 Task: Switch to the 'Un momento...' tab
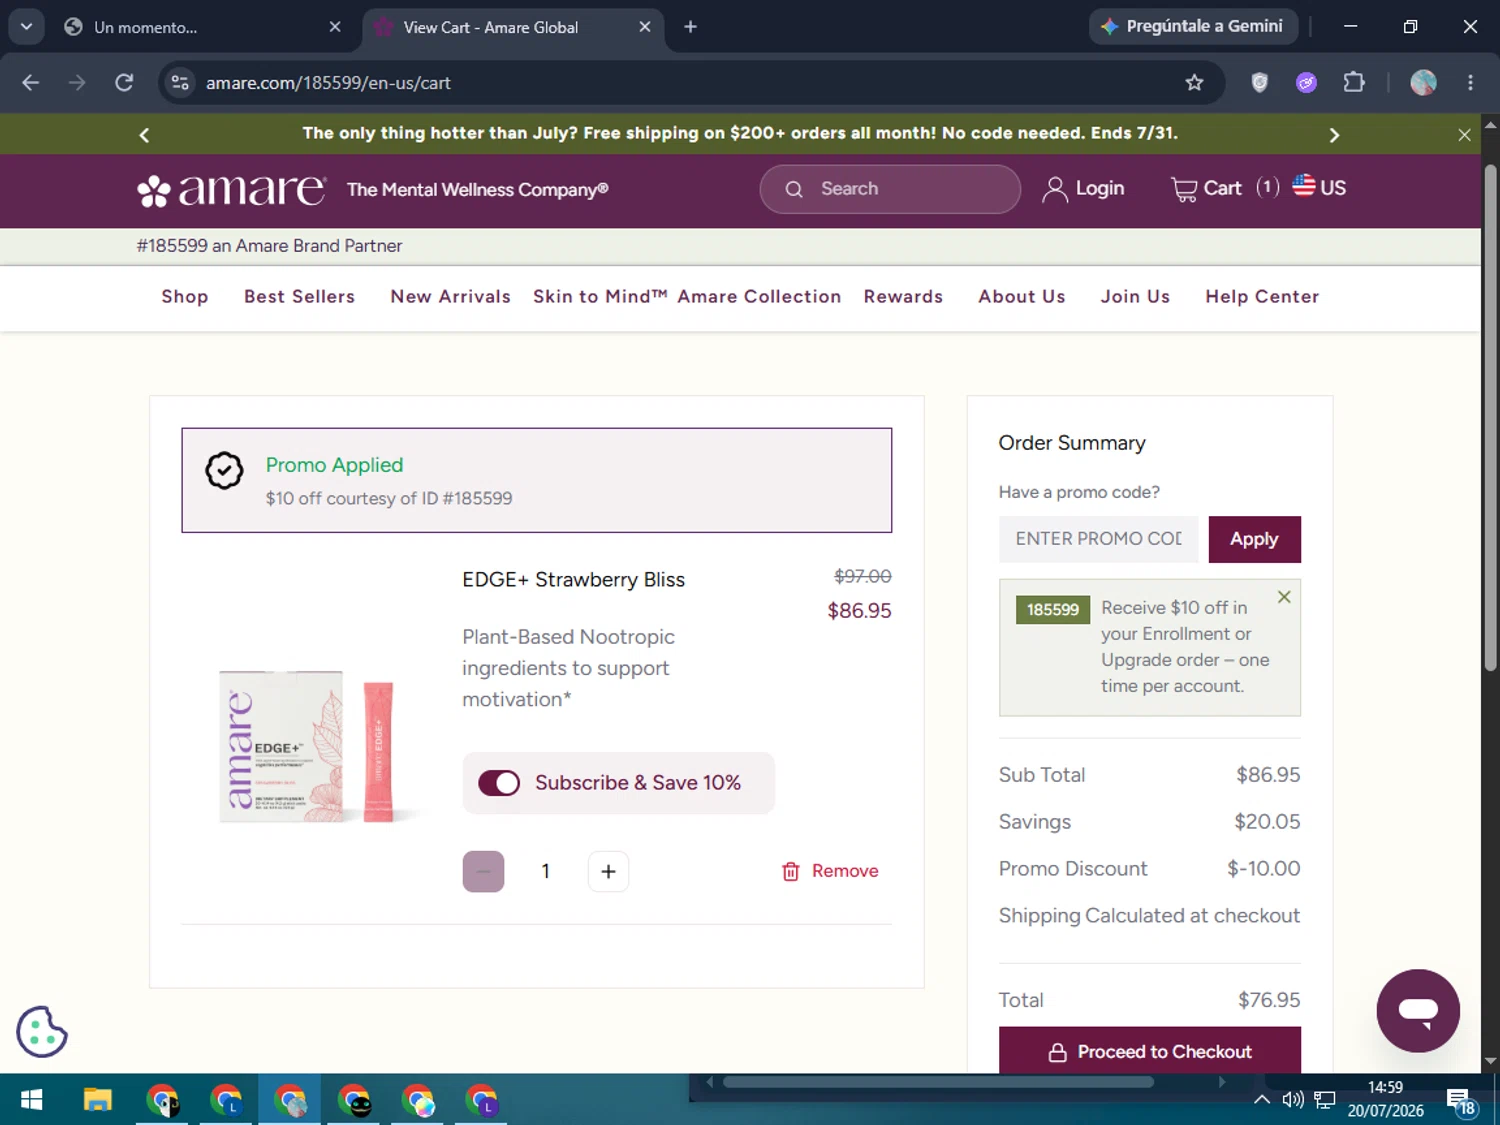click(200, 27)
